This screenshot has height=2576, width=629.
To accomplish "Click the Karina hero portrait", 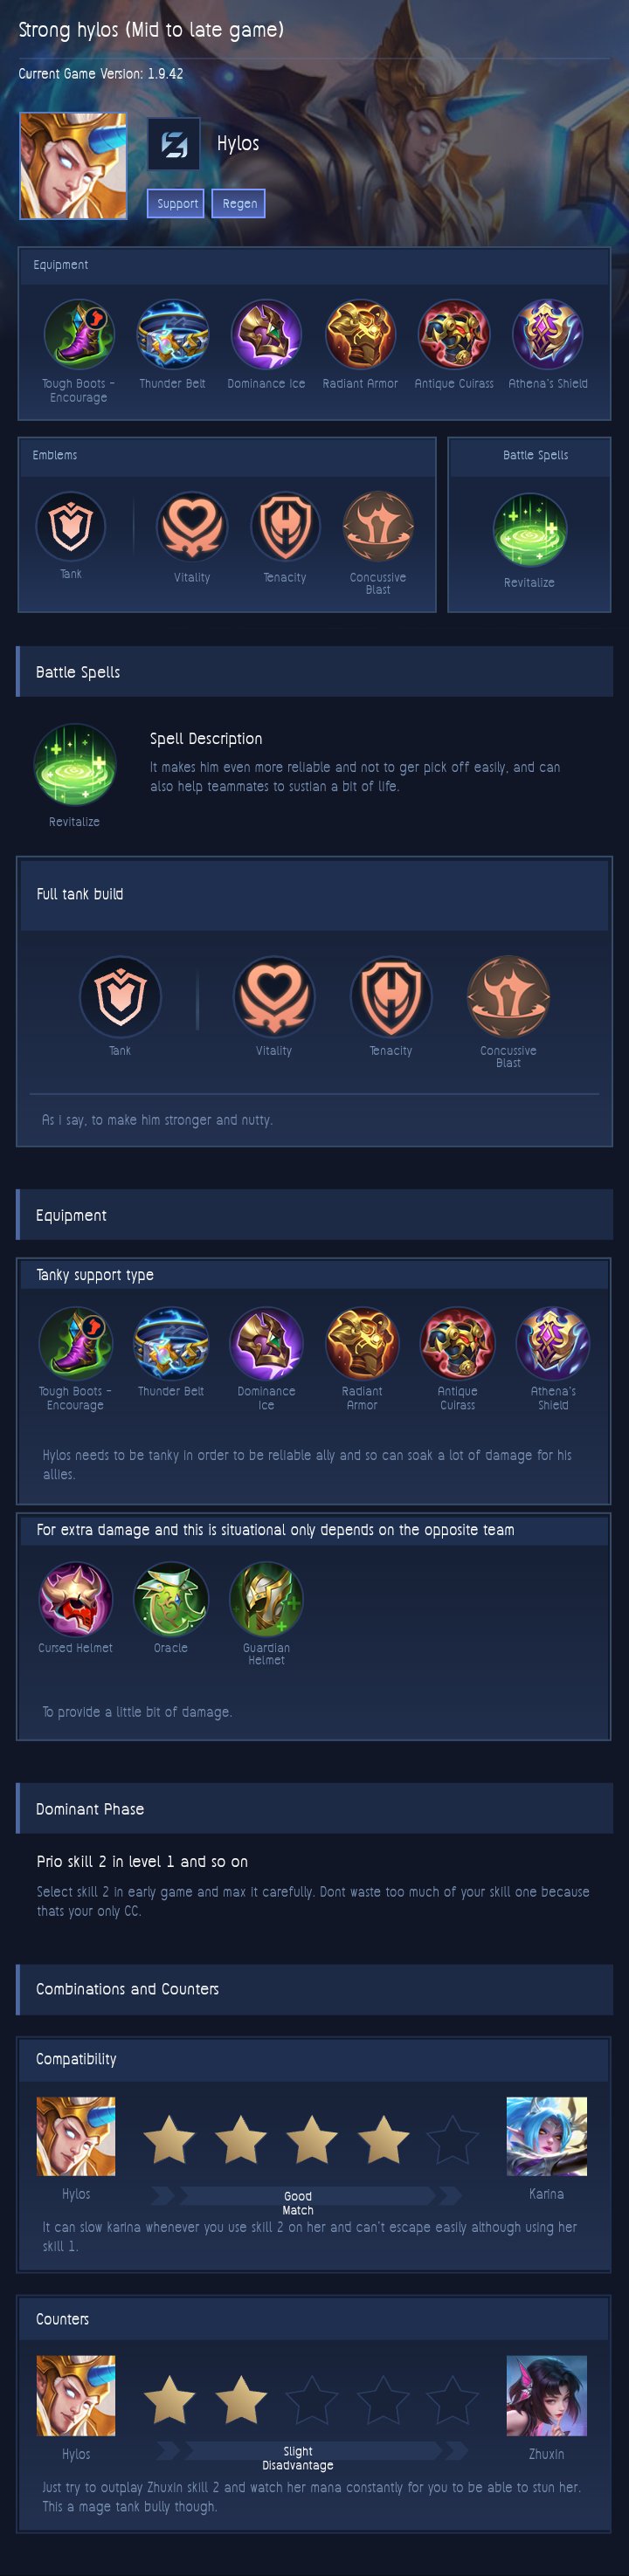I will pyautogui.click(x=546, y=2136).
